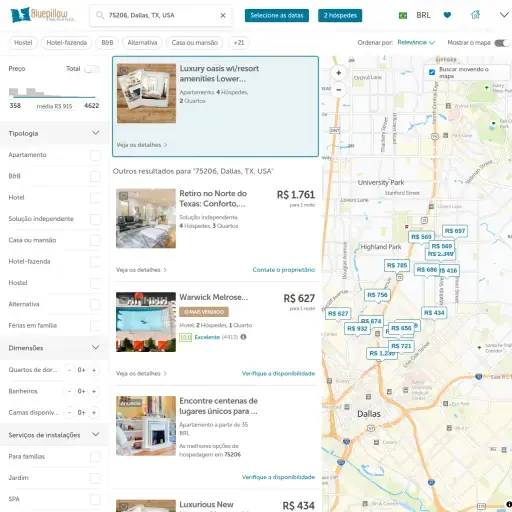Screen dimensions: 512x512
Task: Click R$ 434 map price marker
Action: click(x=434, y=313)
